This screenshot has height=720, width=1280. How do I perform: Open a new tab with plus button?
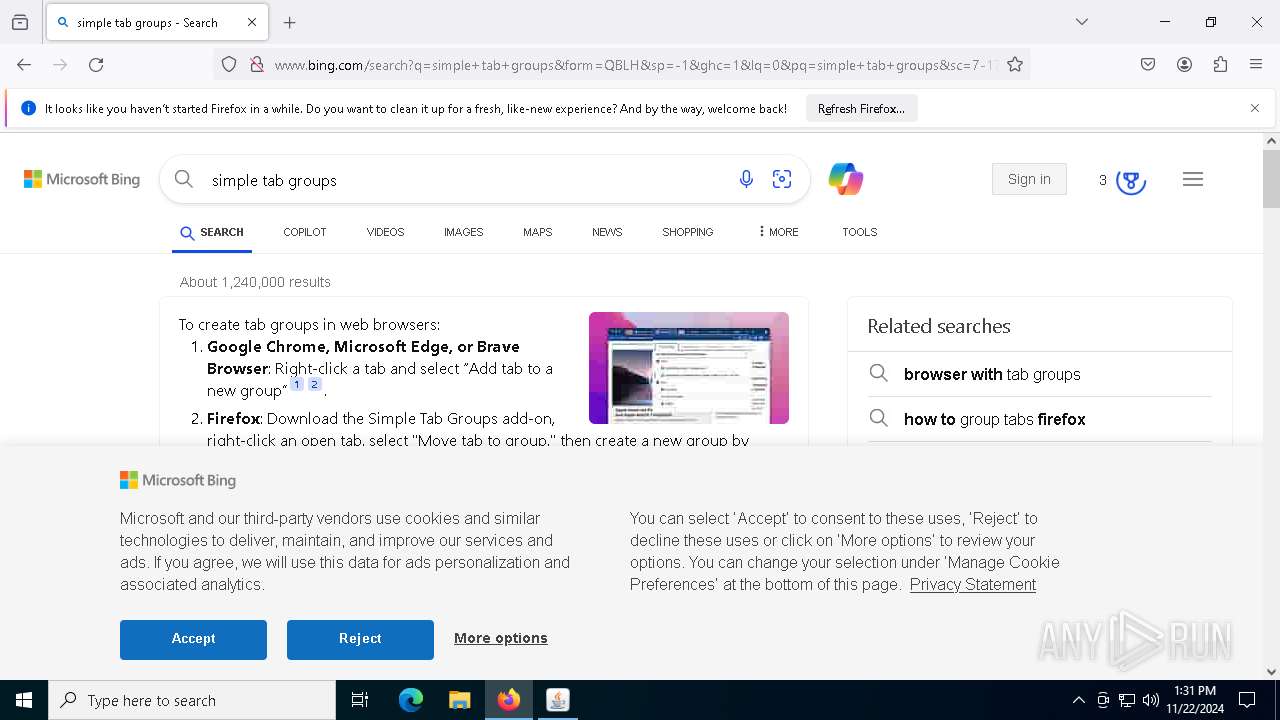[x=290, y=22]
